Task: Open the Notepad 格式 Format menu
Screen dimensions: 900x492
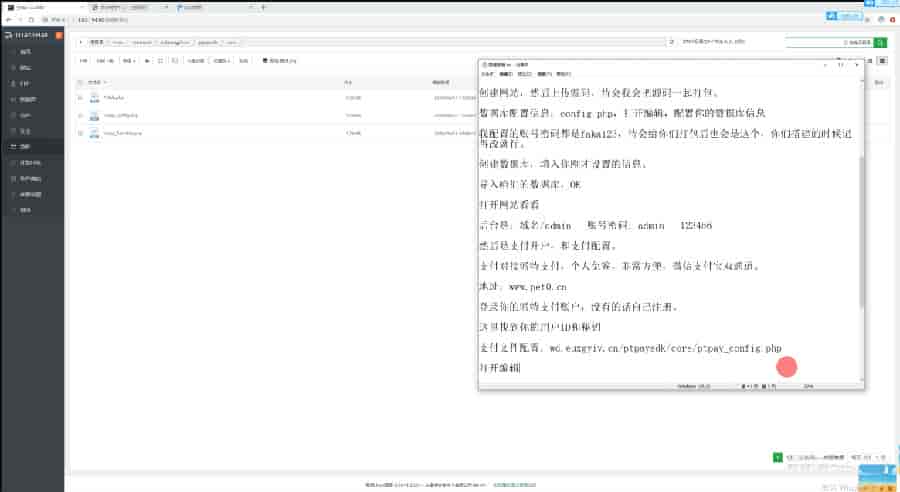Action: (525, 74)
